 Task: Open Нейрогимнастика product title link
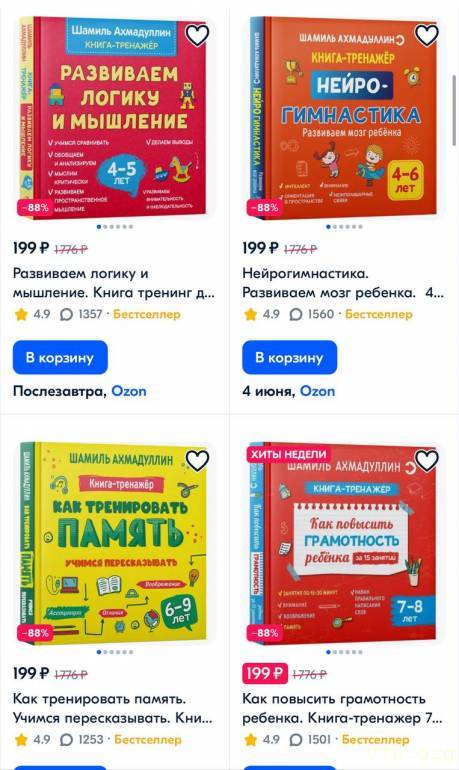pos(343,283)
